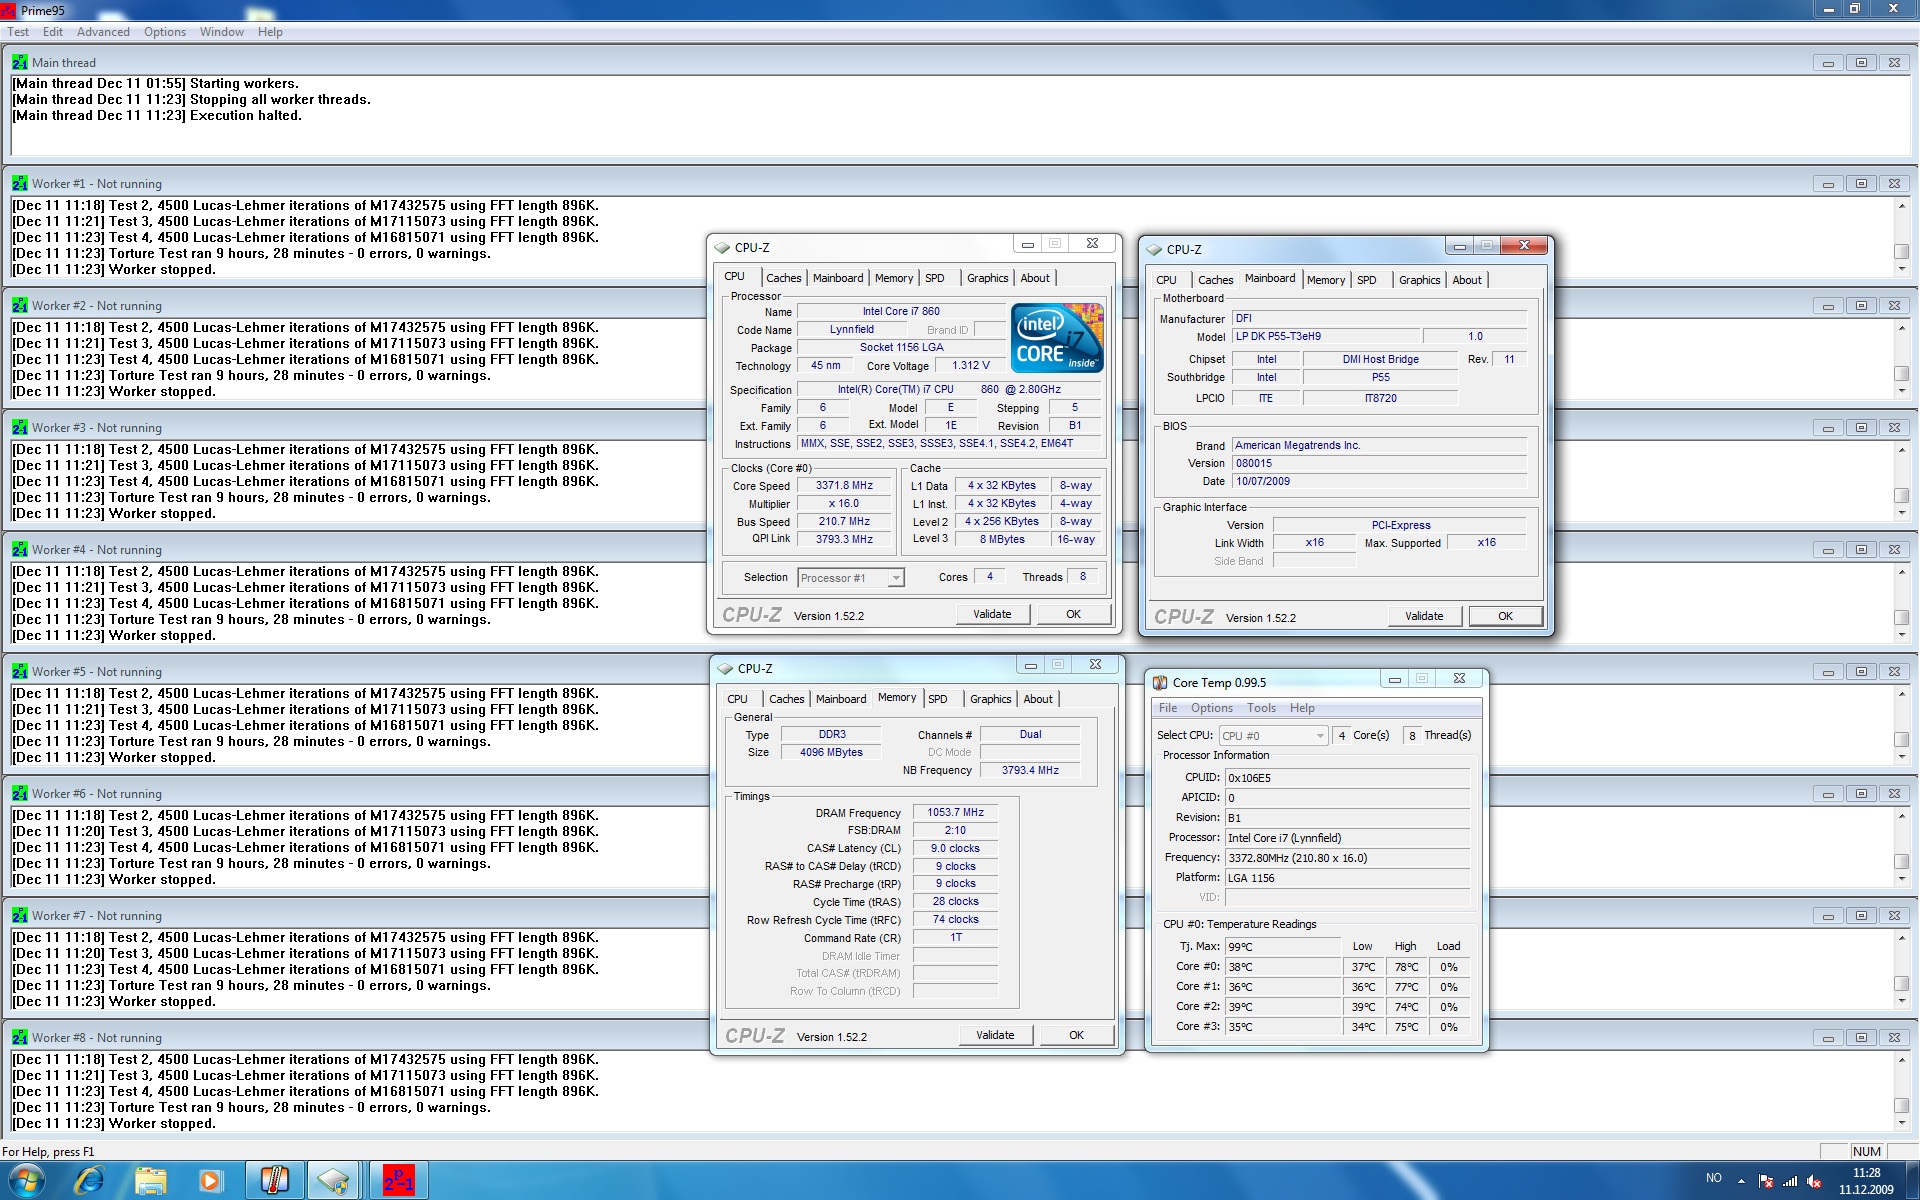Open the Processor #1 selection dropdown
The width and height of the screenshot is (1920, 1200).
pos(851,578)
